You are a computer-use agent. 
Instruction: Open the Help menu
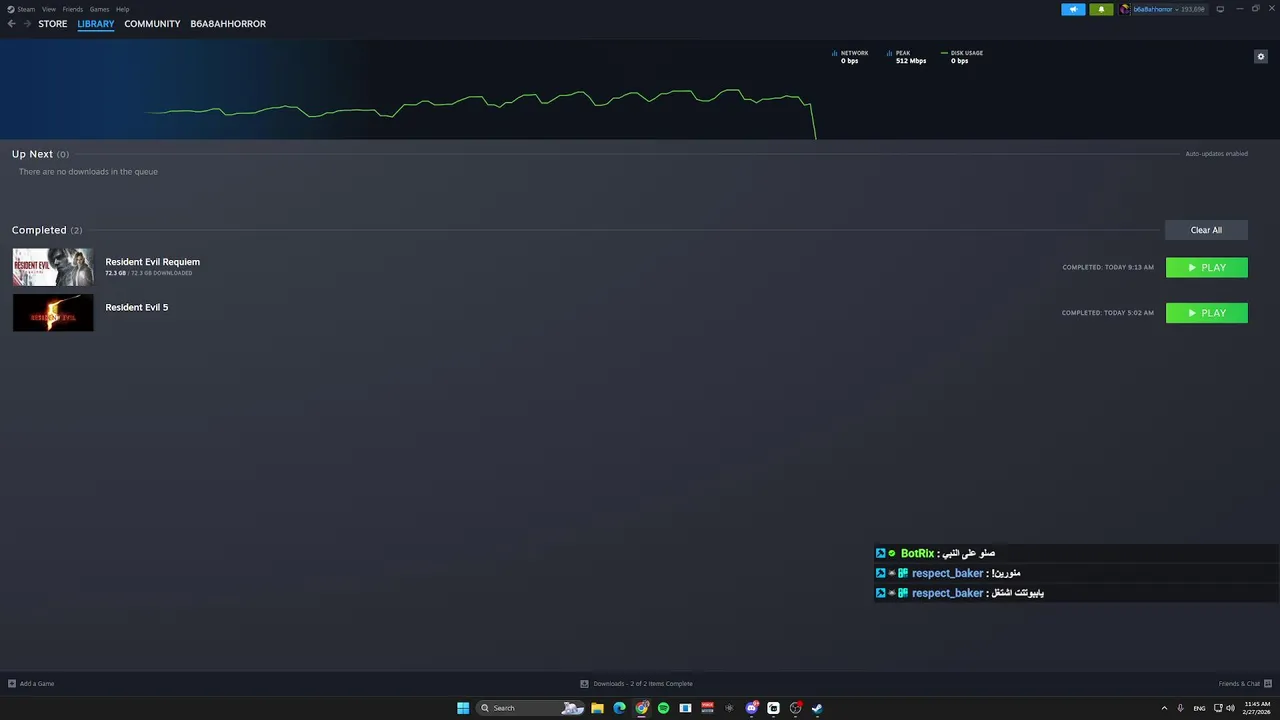point(122,9)
